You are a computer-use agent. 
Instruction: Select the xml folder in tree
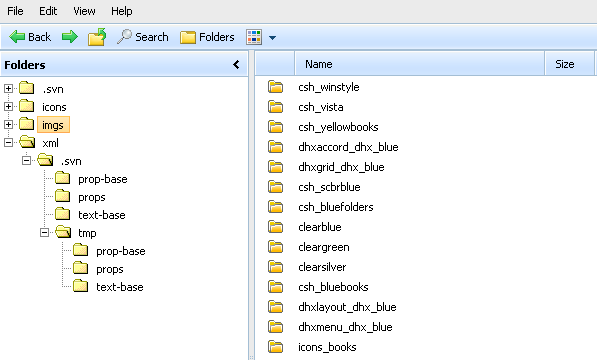[x=50, y=143]
